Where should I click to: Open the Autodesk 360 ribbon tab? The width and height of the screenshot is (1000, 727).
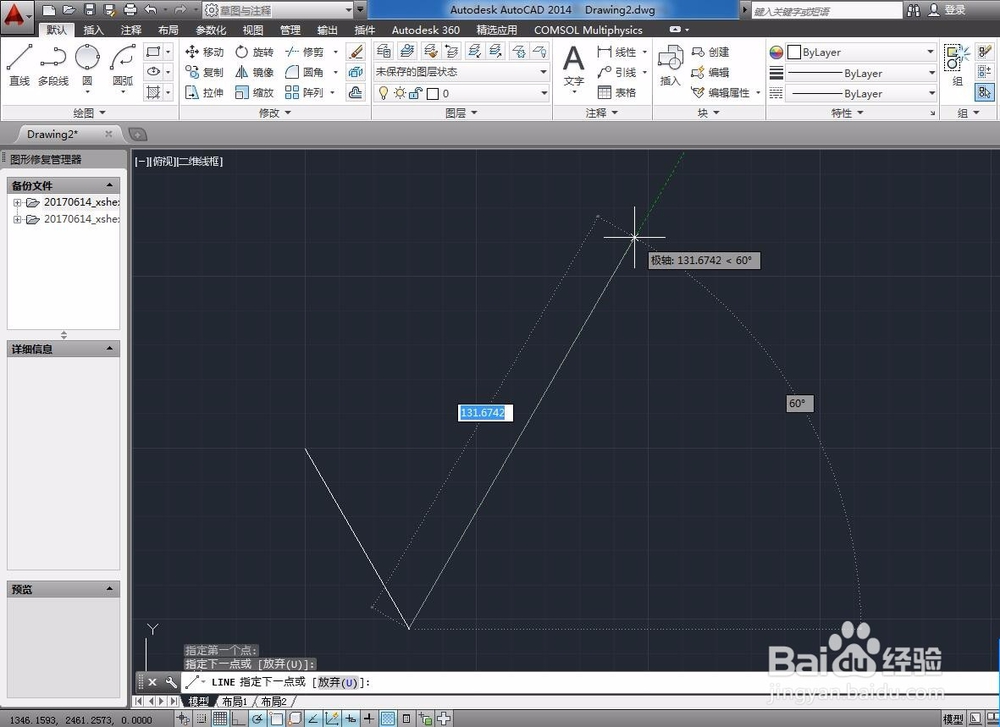pyautogui.click(x=425, y=30)
